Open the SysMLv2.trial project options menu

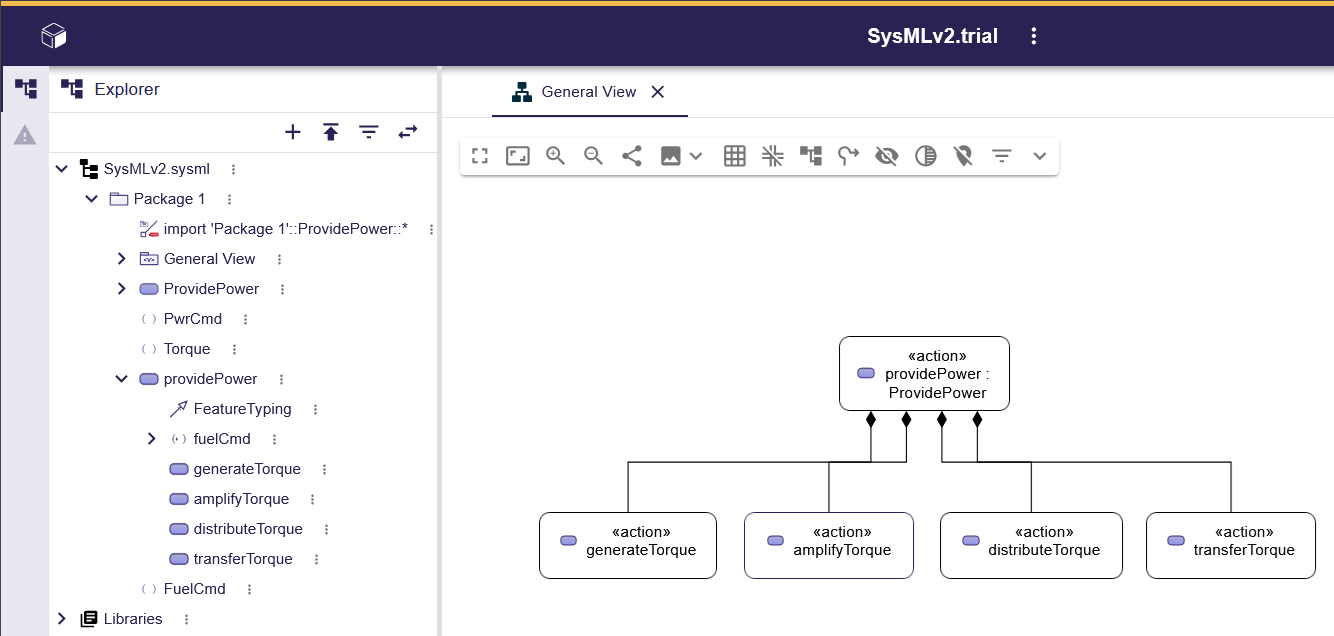[x=1034, y=37]
